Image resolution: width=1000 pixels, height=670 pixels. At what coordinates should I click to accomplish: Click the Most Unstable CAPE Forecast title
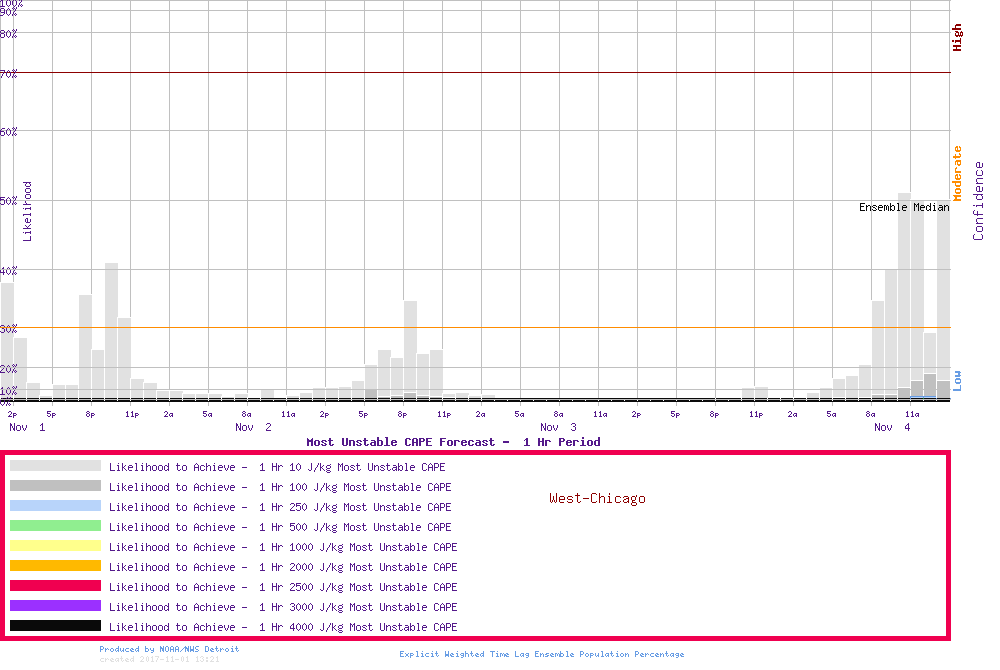[x=453, y=442]
